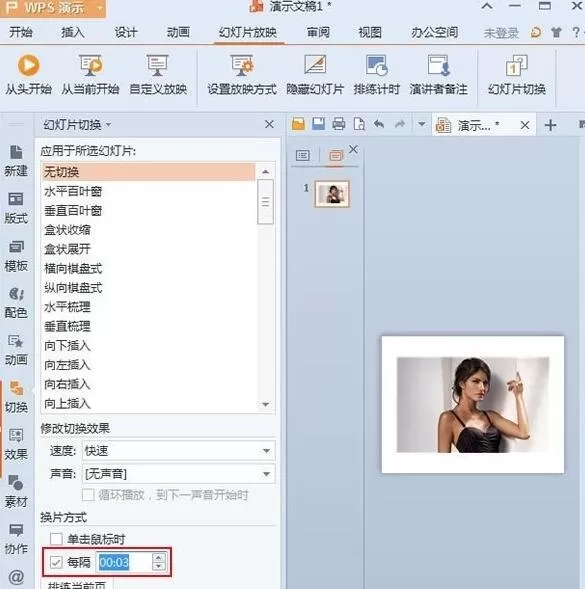The height and width of the screenshot is (589, 585).
Task: Select transition 向下插入
Action: click(149, 346)
